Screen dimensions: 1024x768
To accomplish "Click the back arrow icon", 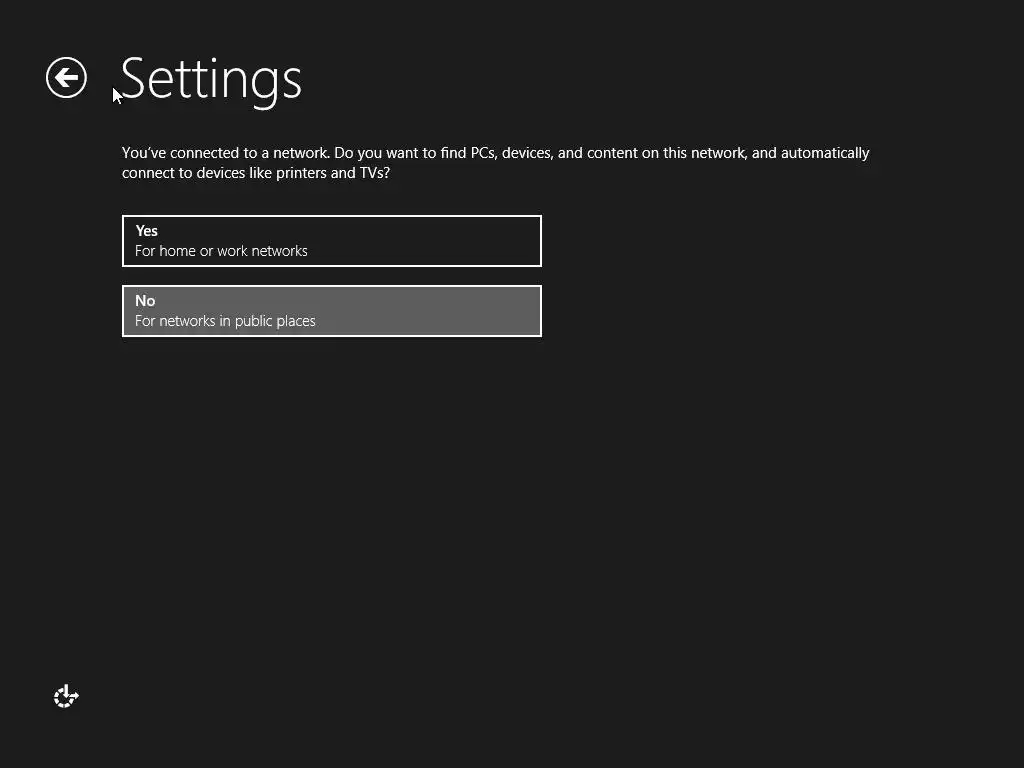I will pos(66,78).
